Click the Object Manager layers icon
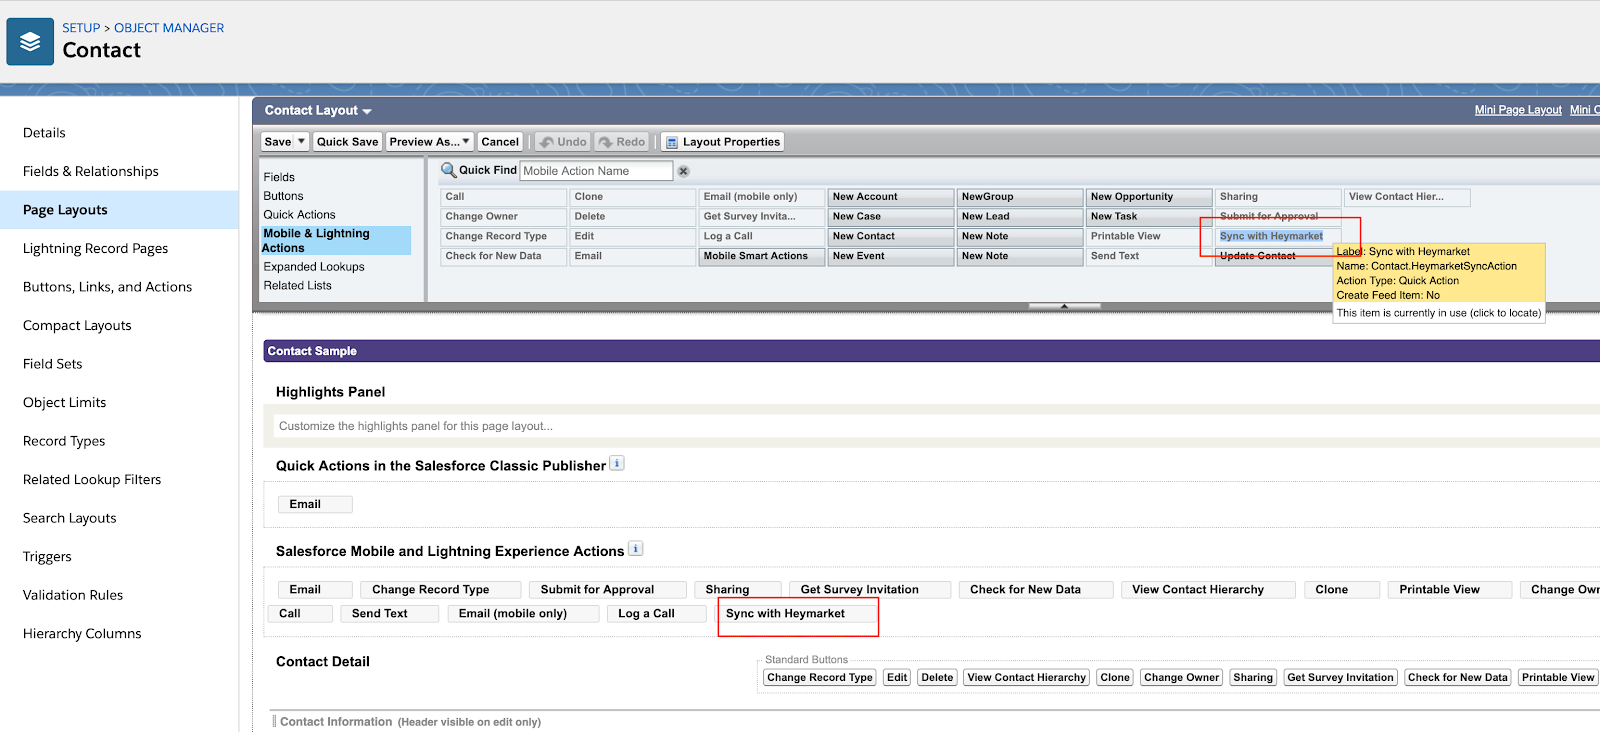Image resolution: width=1600 pixels, height=732 pixels. point(30,42)
